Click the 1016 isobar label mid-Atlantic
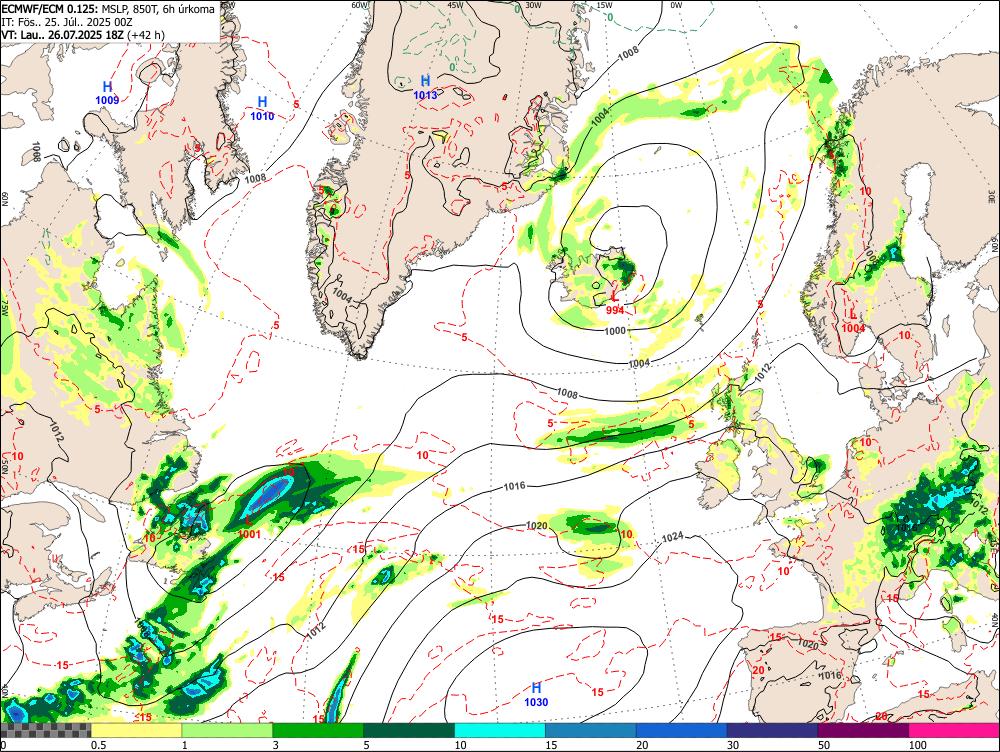Screen dimensions: 1000x752 515,487
